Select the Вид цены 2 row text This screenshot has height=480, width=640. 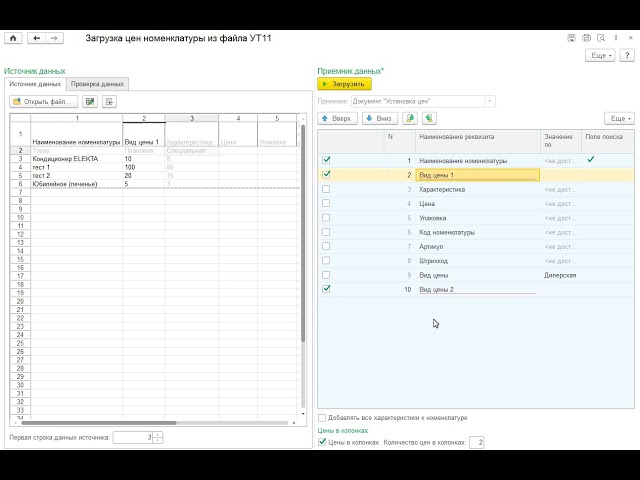pyautogui.click(x=436, y=289)
